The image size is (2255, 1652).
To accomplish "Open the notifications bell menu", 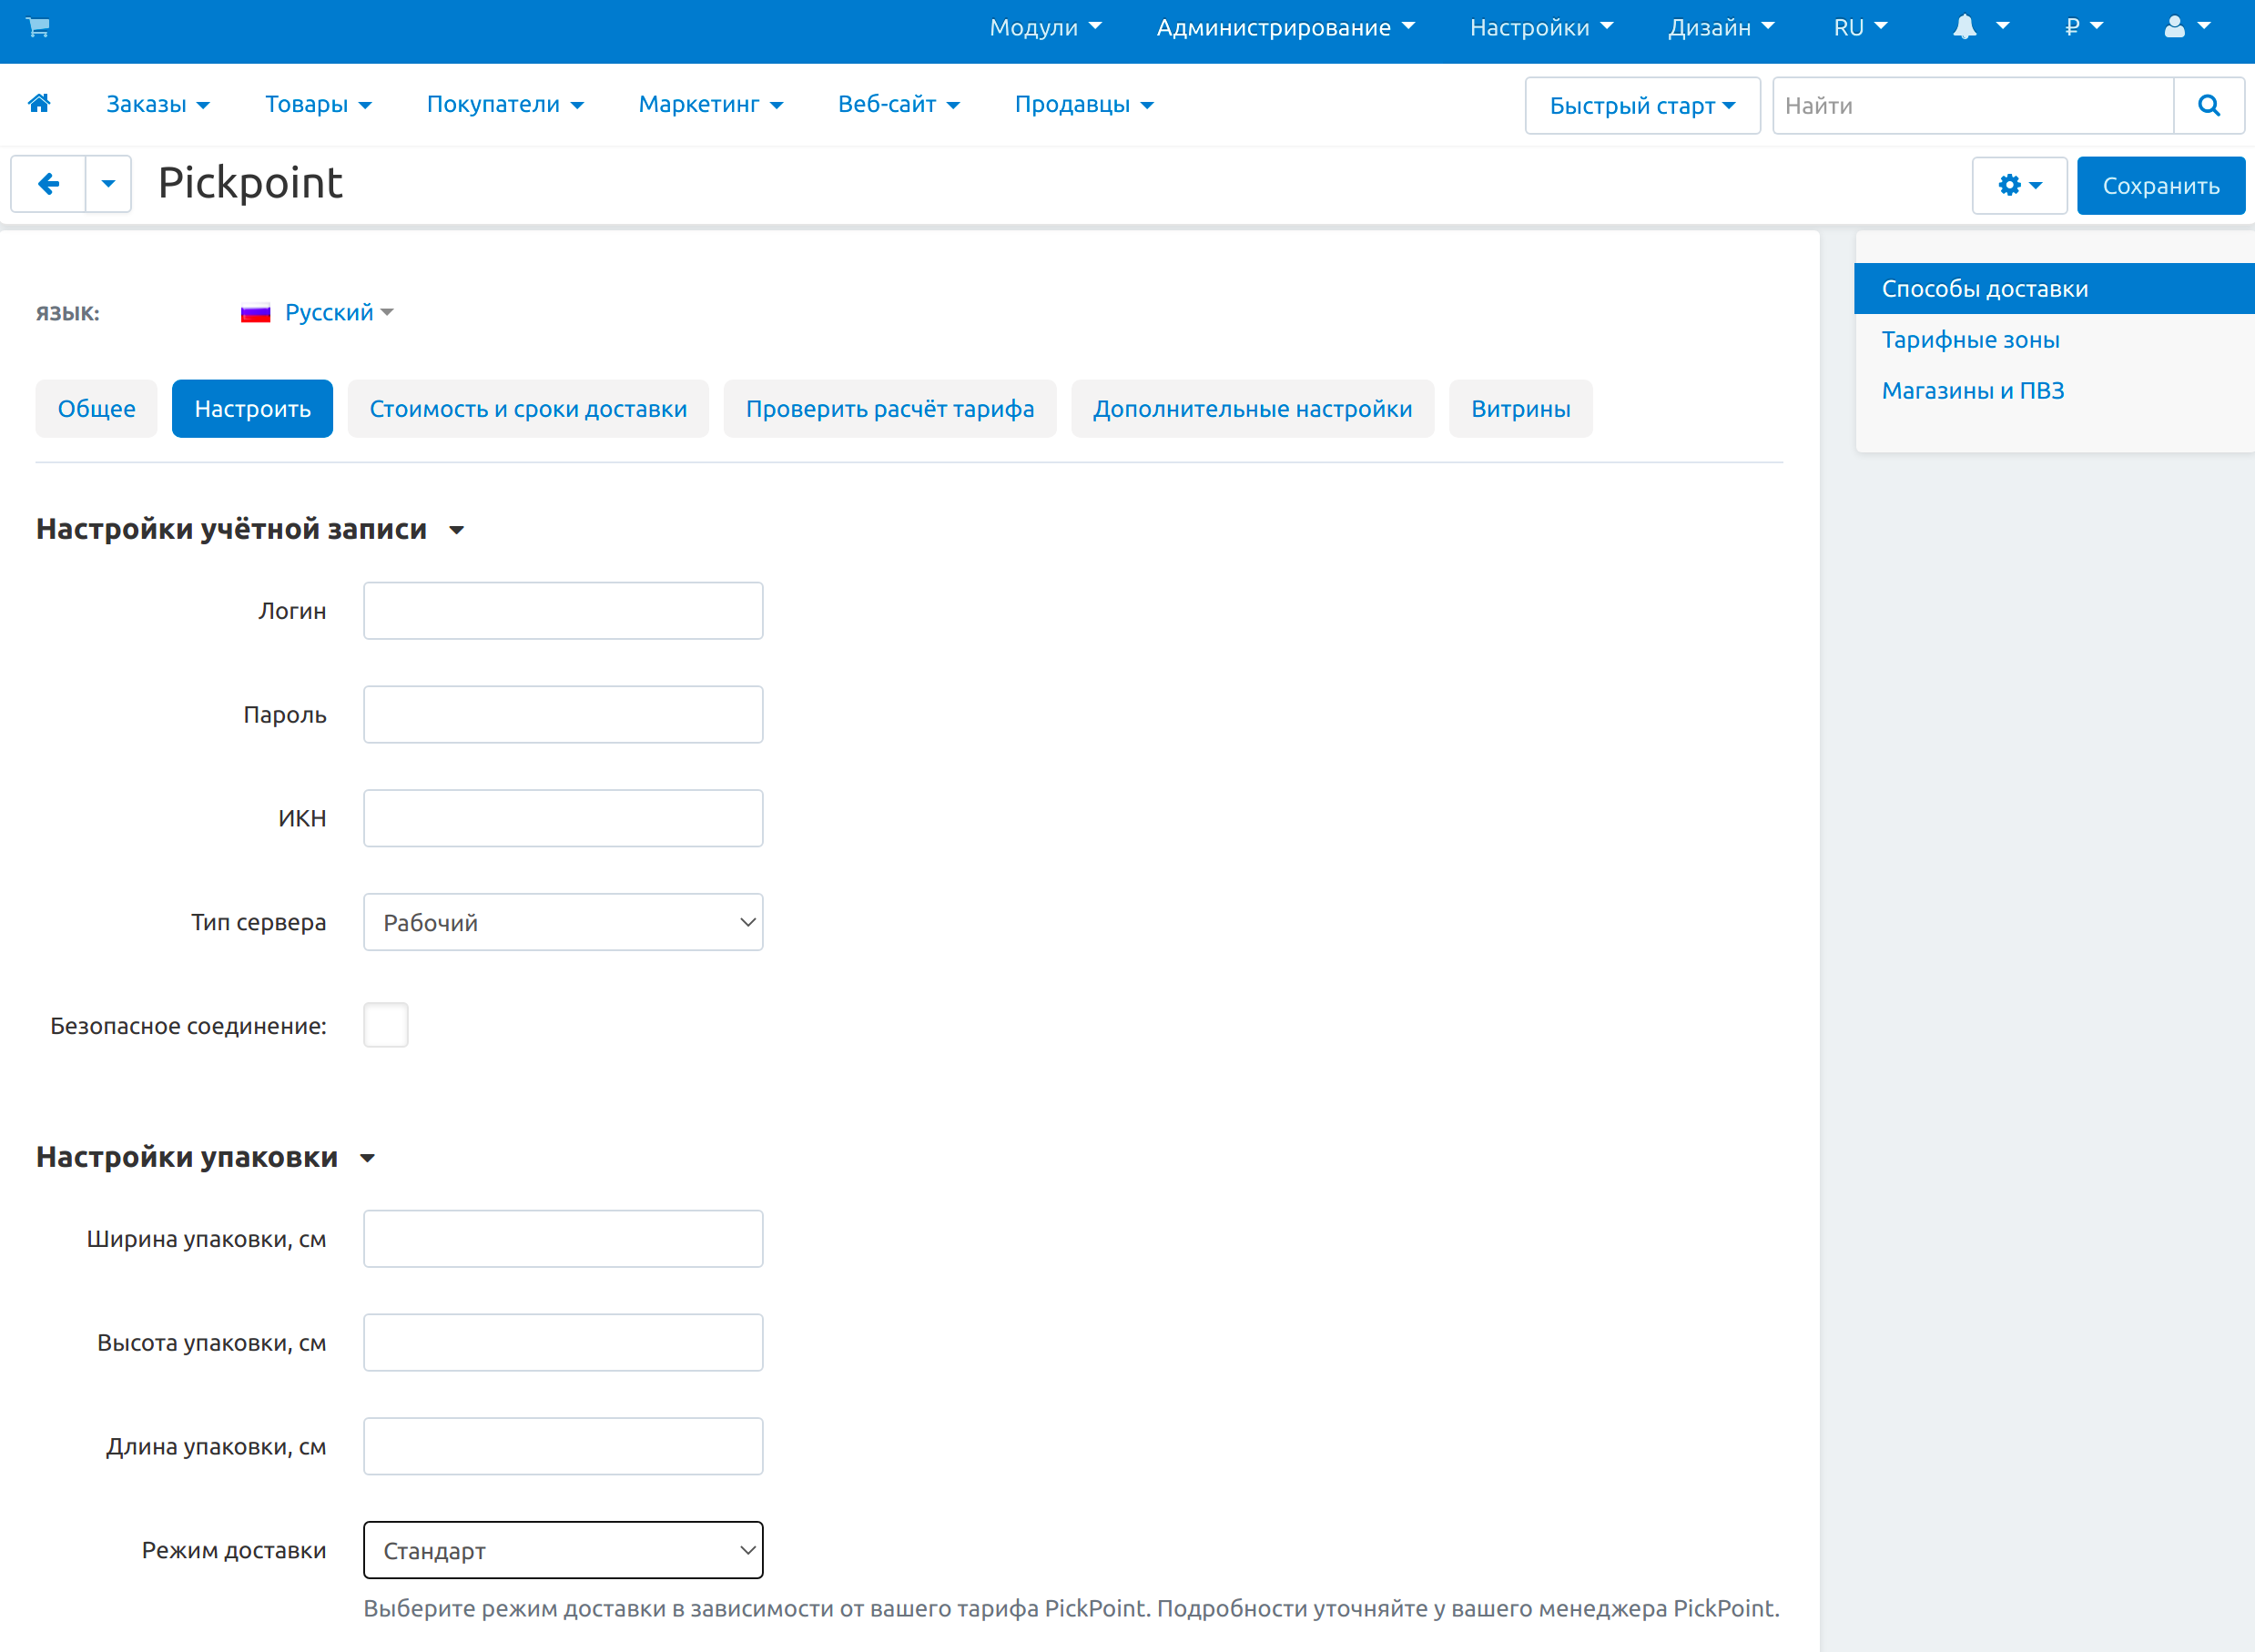I will click(1979, 27).
